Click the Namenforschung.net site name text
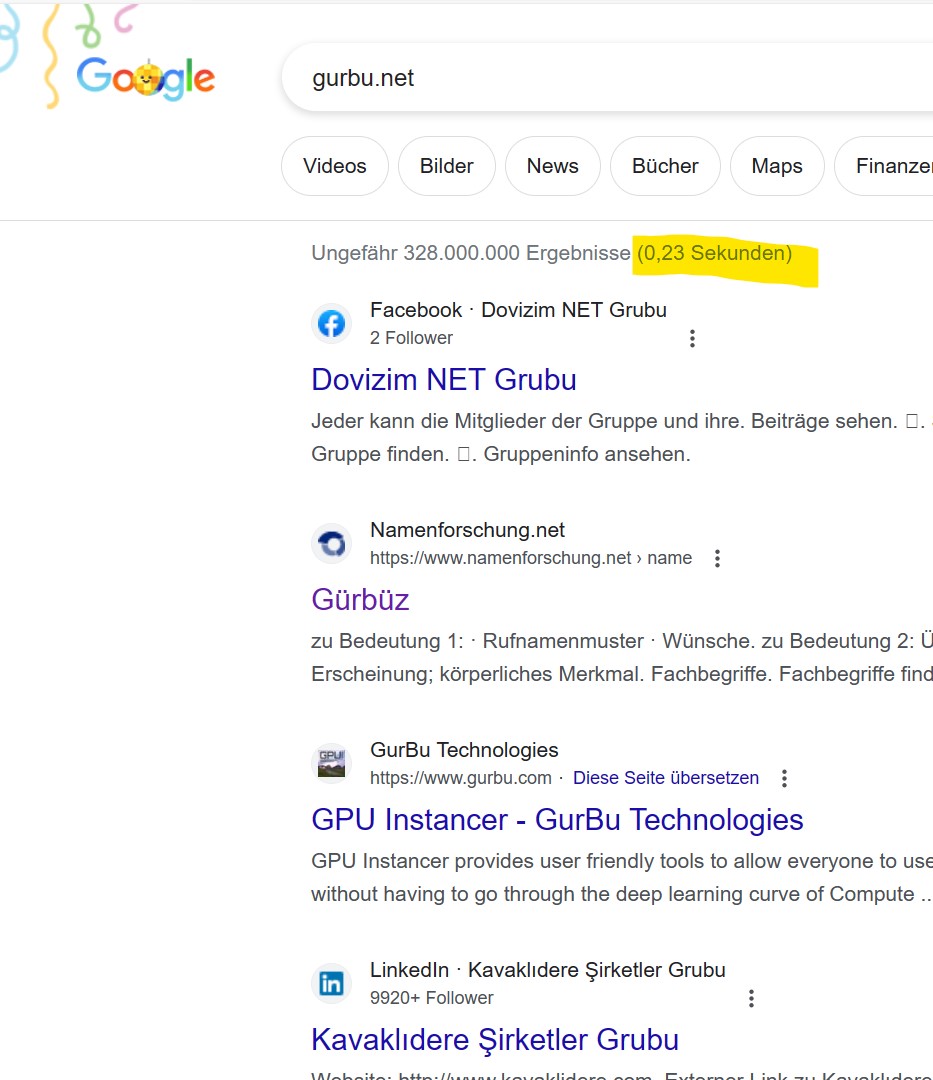Viewport: 933px width, 1080px height. (x=467, y=530)
